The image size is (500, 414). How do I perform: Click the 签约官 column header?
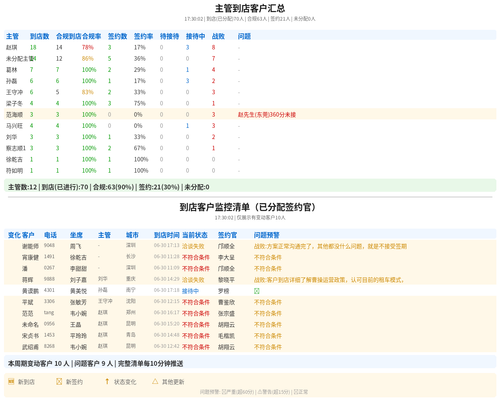pyautogui.click(x=227, y=235)
